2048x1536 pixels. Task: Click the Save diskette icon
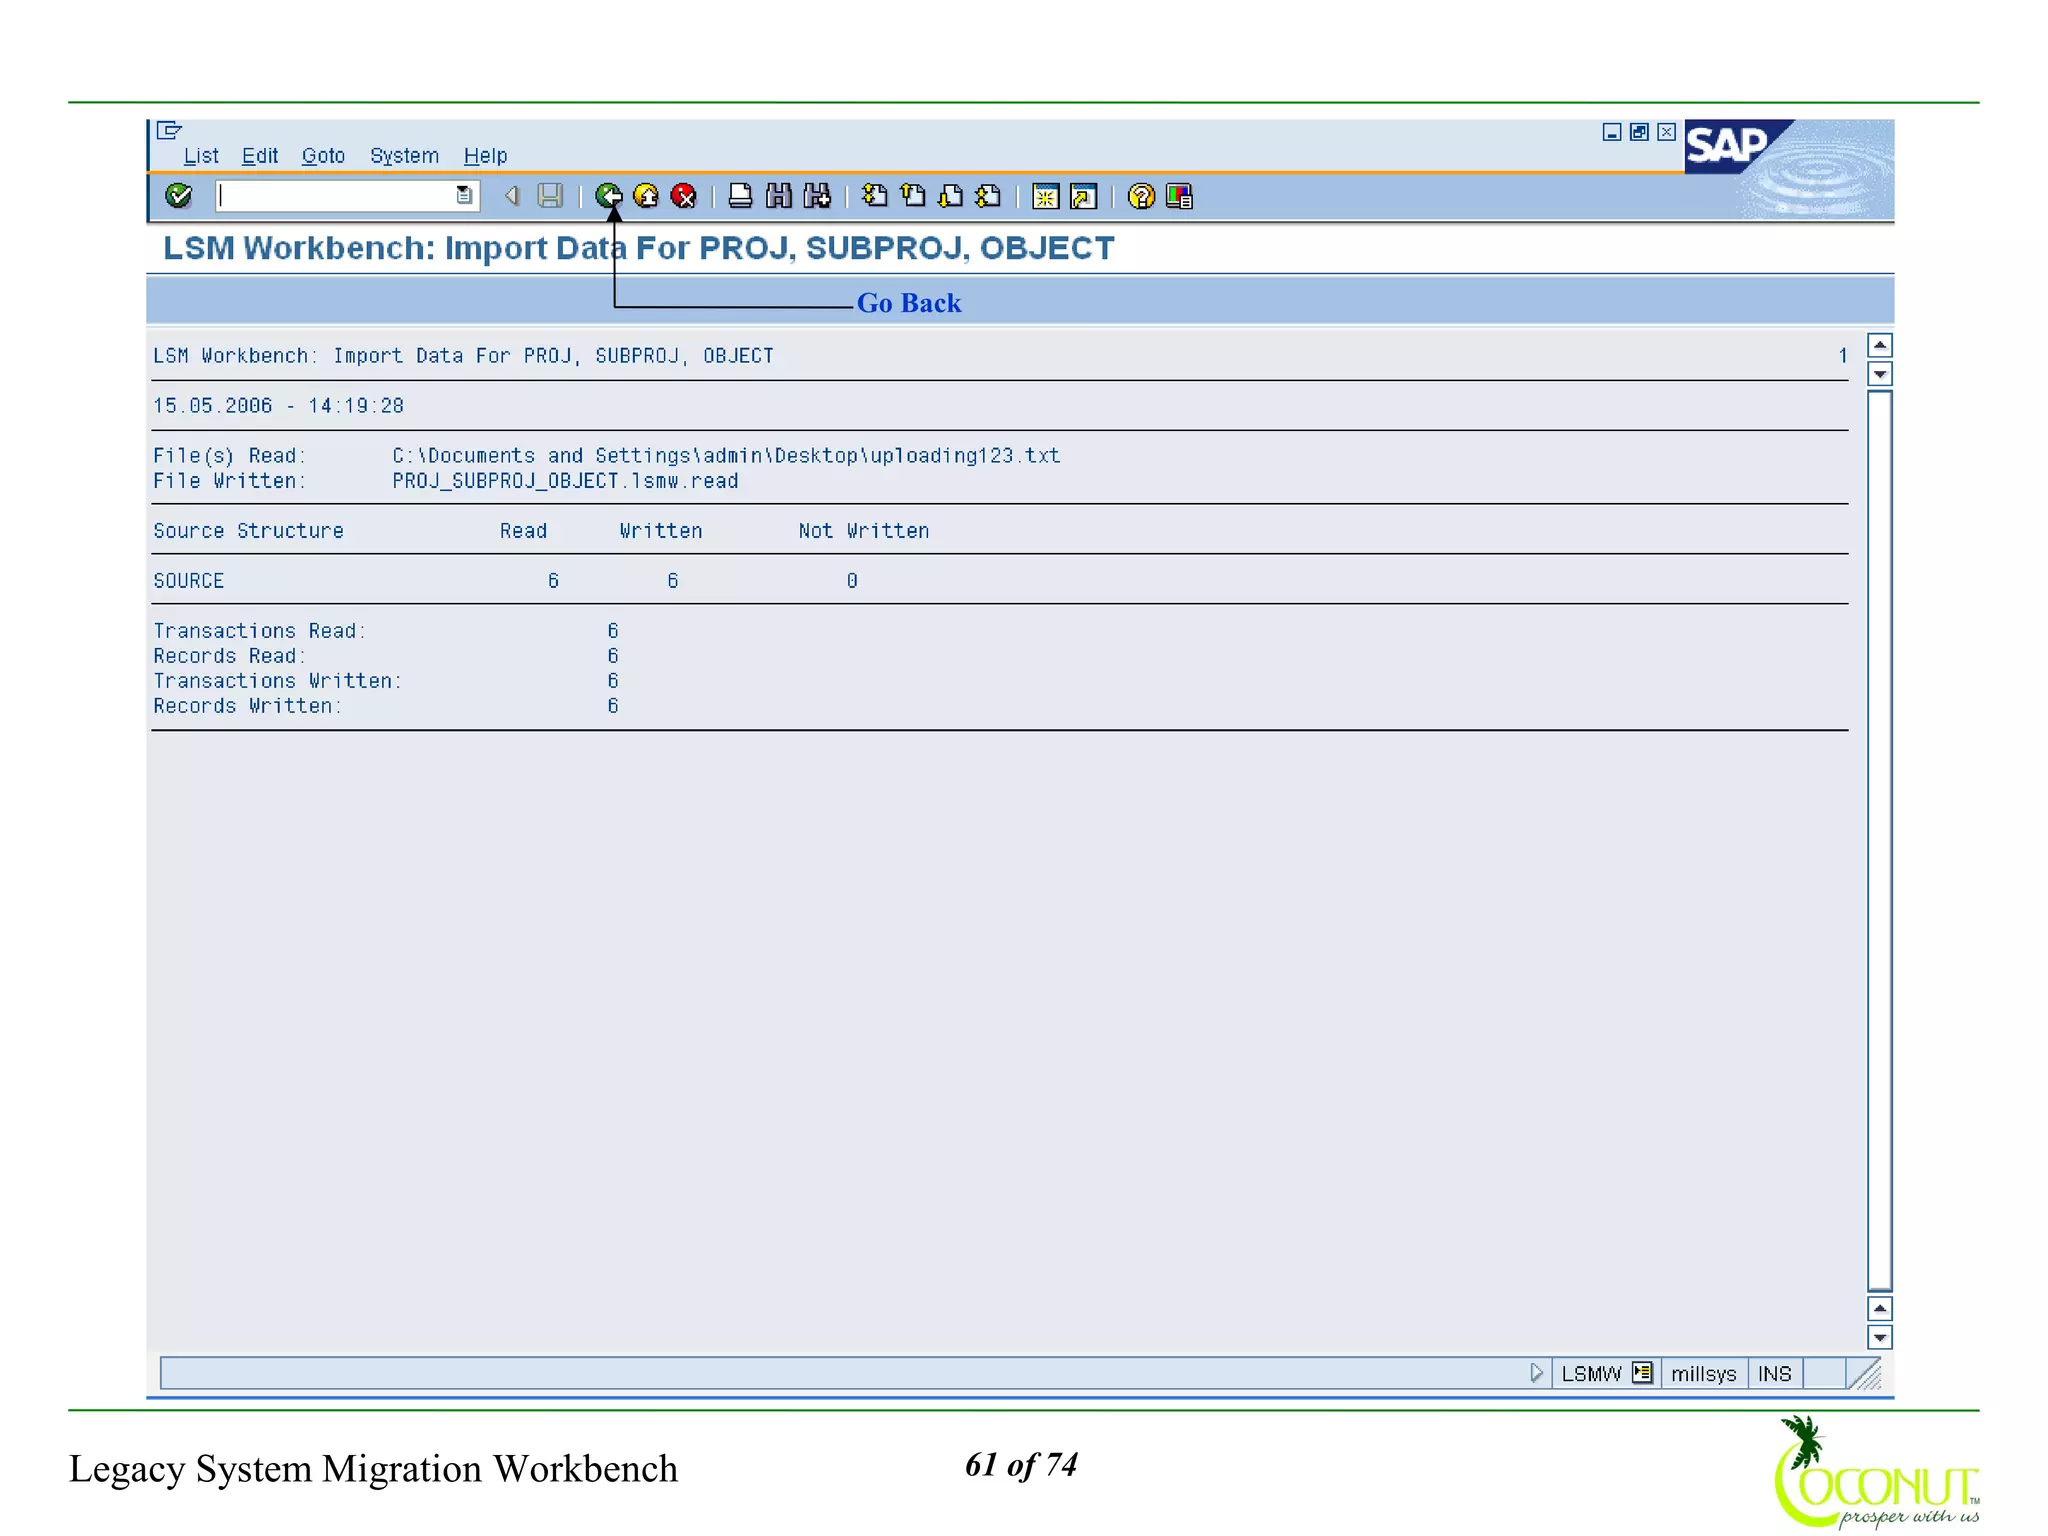550,196
